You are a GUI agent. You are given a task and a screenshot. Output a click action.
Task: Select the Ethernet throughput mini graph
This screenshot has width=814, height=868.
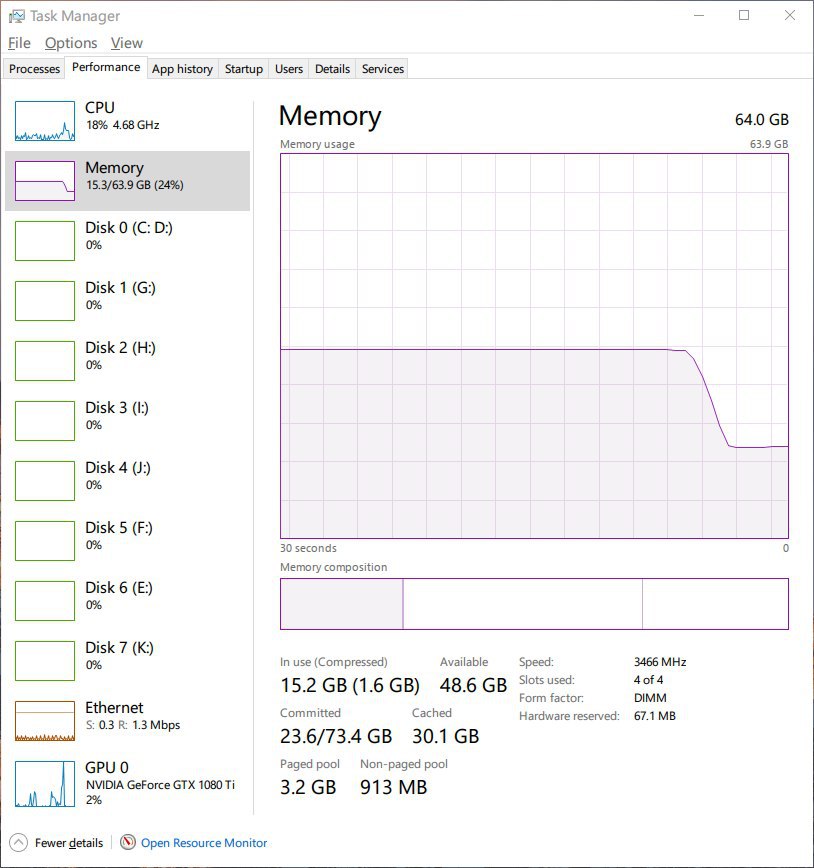pyautogui.click(x=45, y=721)
